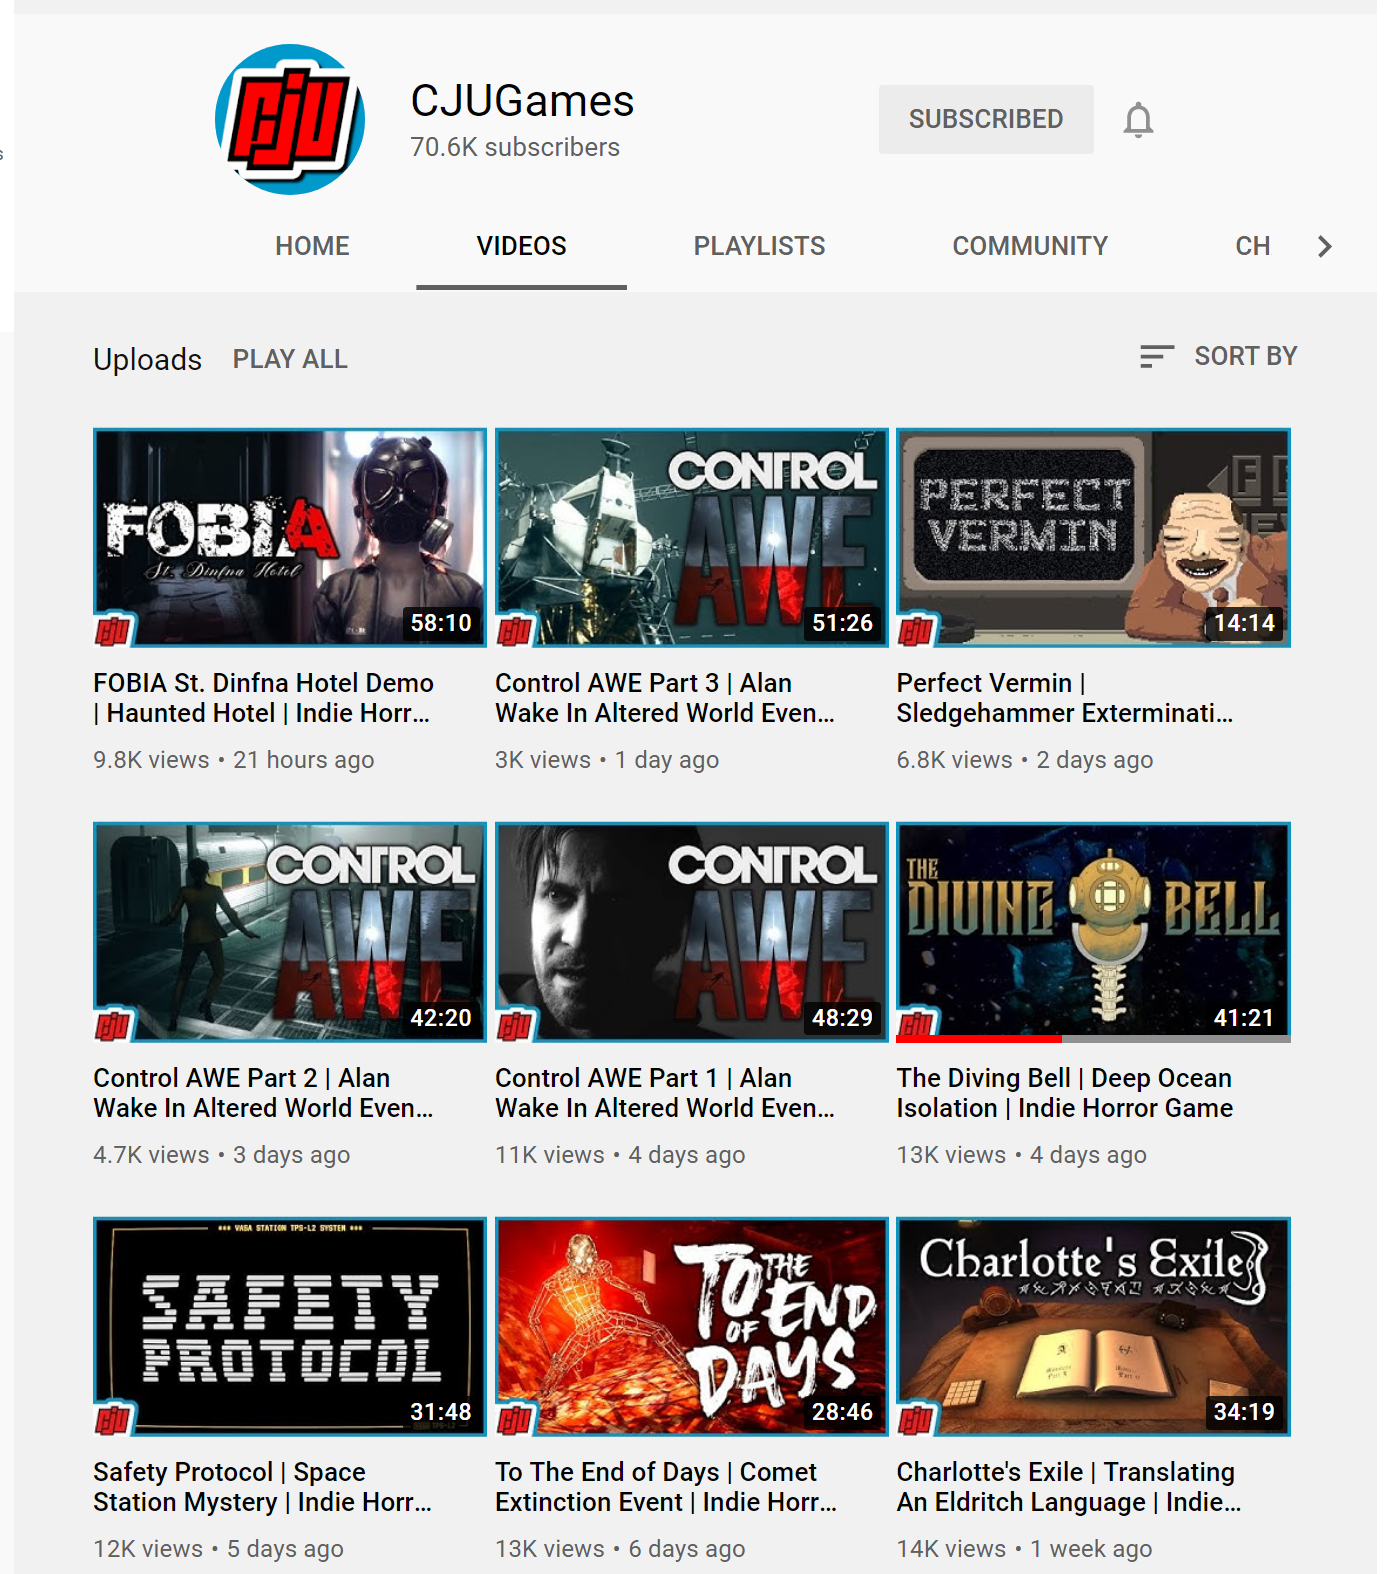1392x1574 pixels.
Task: Toggle the SUBSCRIBED button
Action: coord(985,119)
